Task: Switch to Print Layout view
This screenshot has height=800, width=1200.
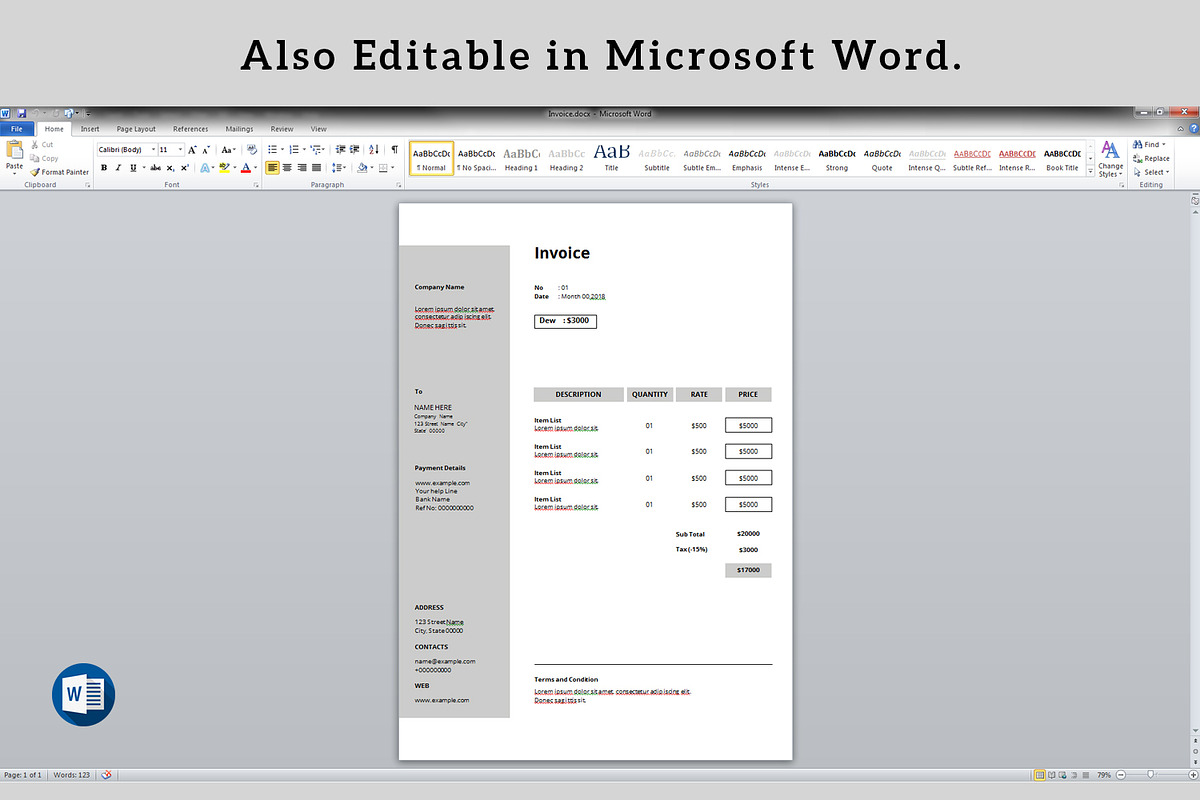Action: [1040, 775]
